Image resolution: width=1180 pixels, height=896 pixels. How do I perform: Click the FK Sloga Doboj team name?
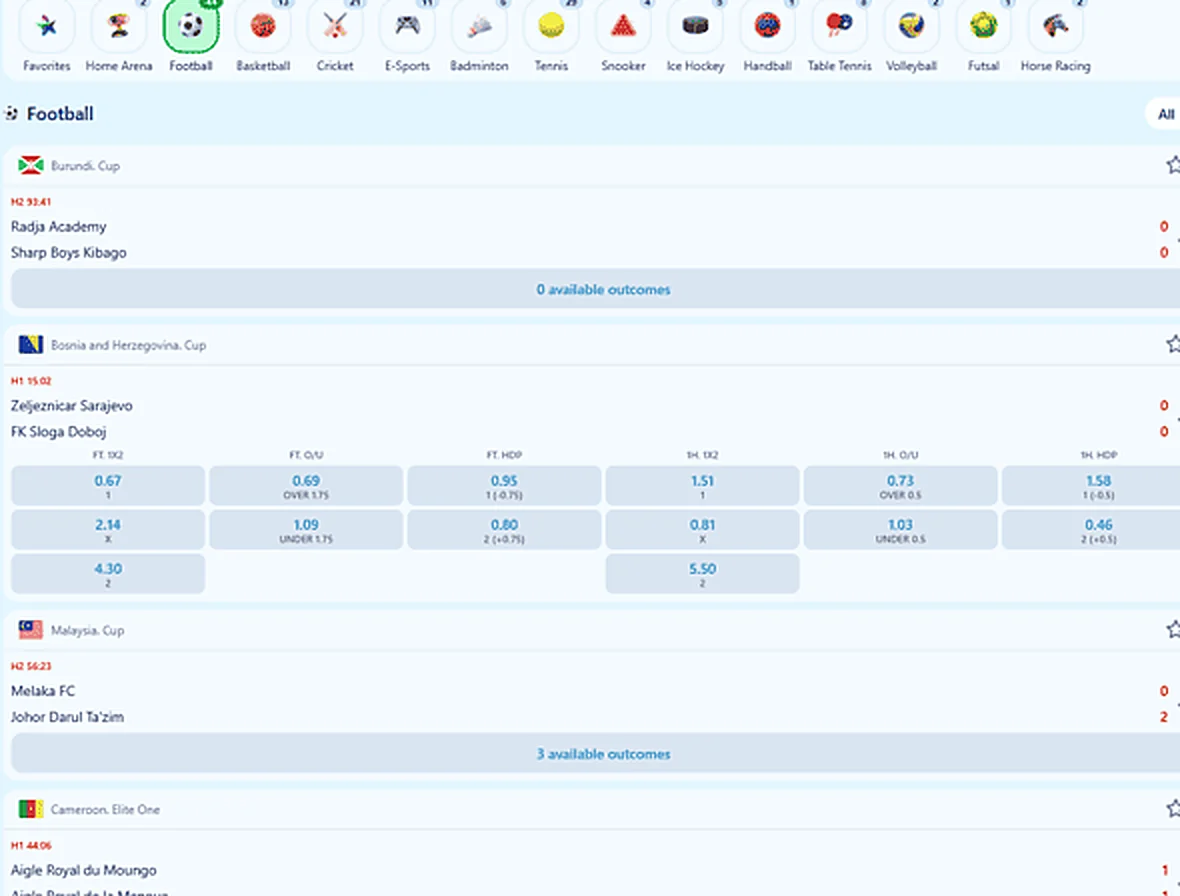(x=59, y=432)
